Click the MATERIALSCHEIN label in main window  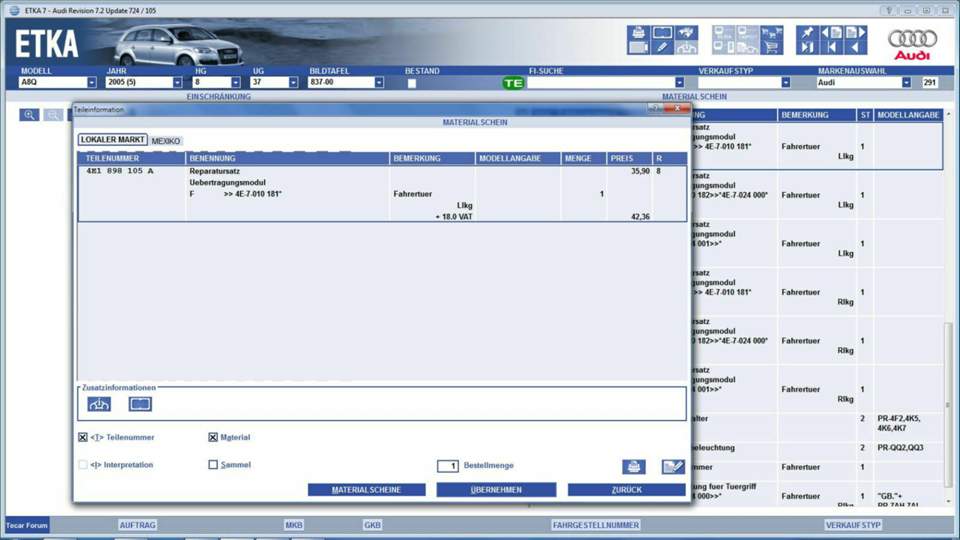694,97
